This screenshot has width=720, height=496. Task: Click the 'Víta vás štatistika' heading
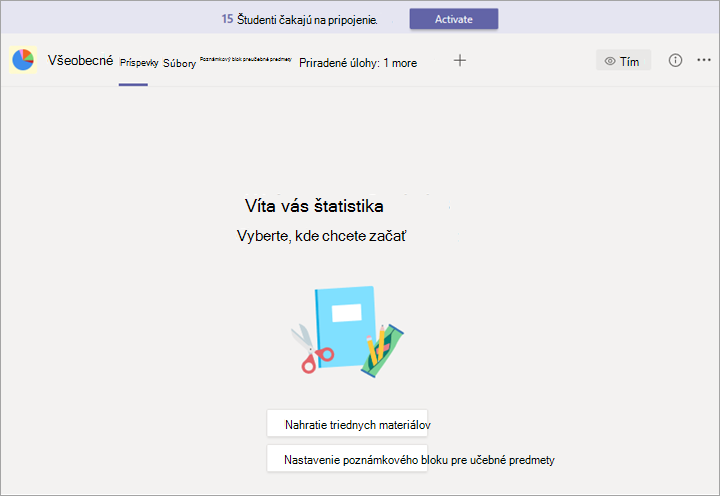[314, 206]
